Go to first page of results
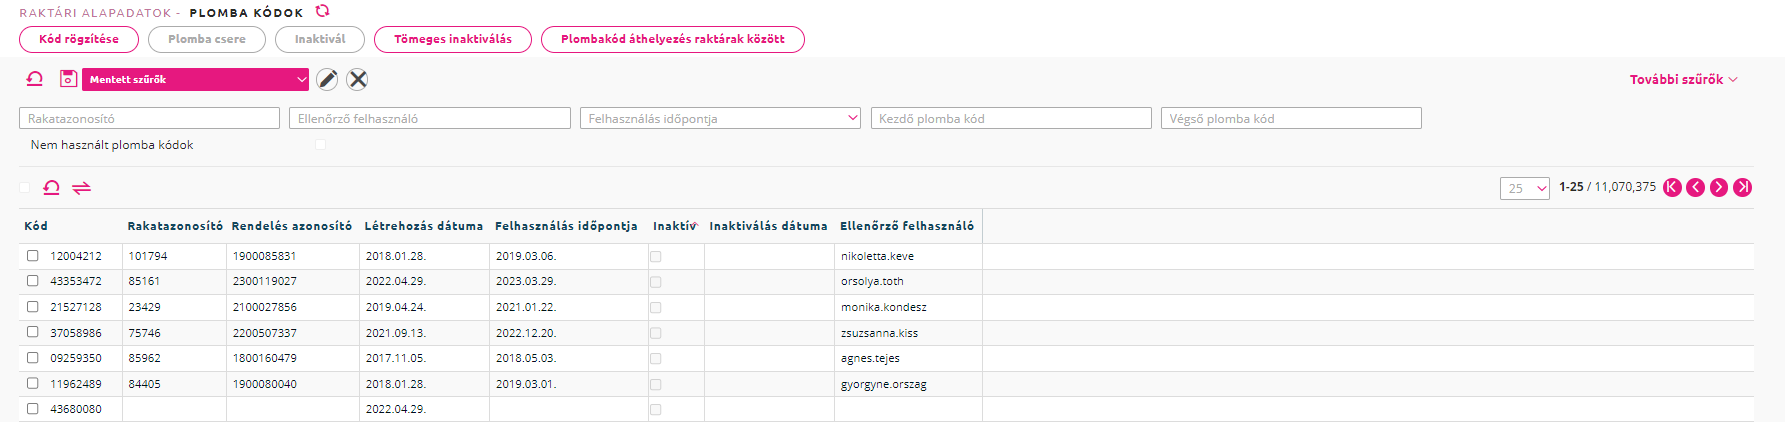The image size is (1785, 422). [1672, 187]
